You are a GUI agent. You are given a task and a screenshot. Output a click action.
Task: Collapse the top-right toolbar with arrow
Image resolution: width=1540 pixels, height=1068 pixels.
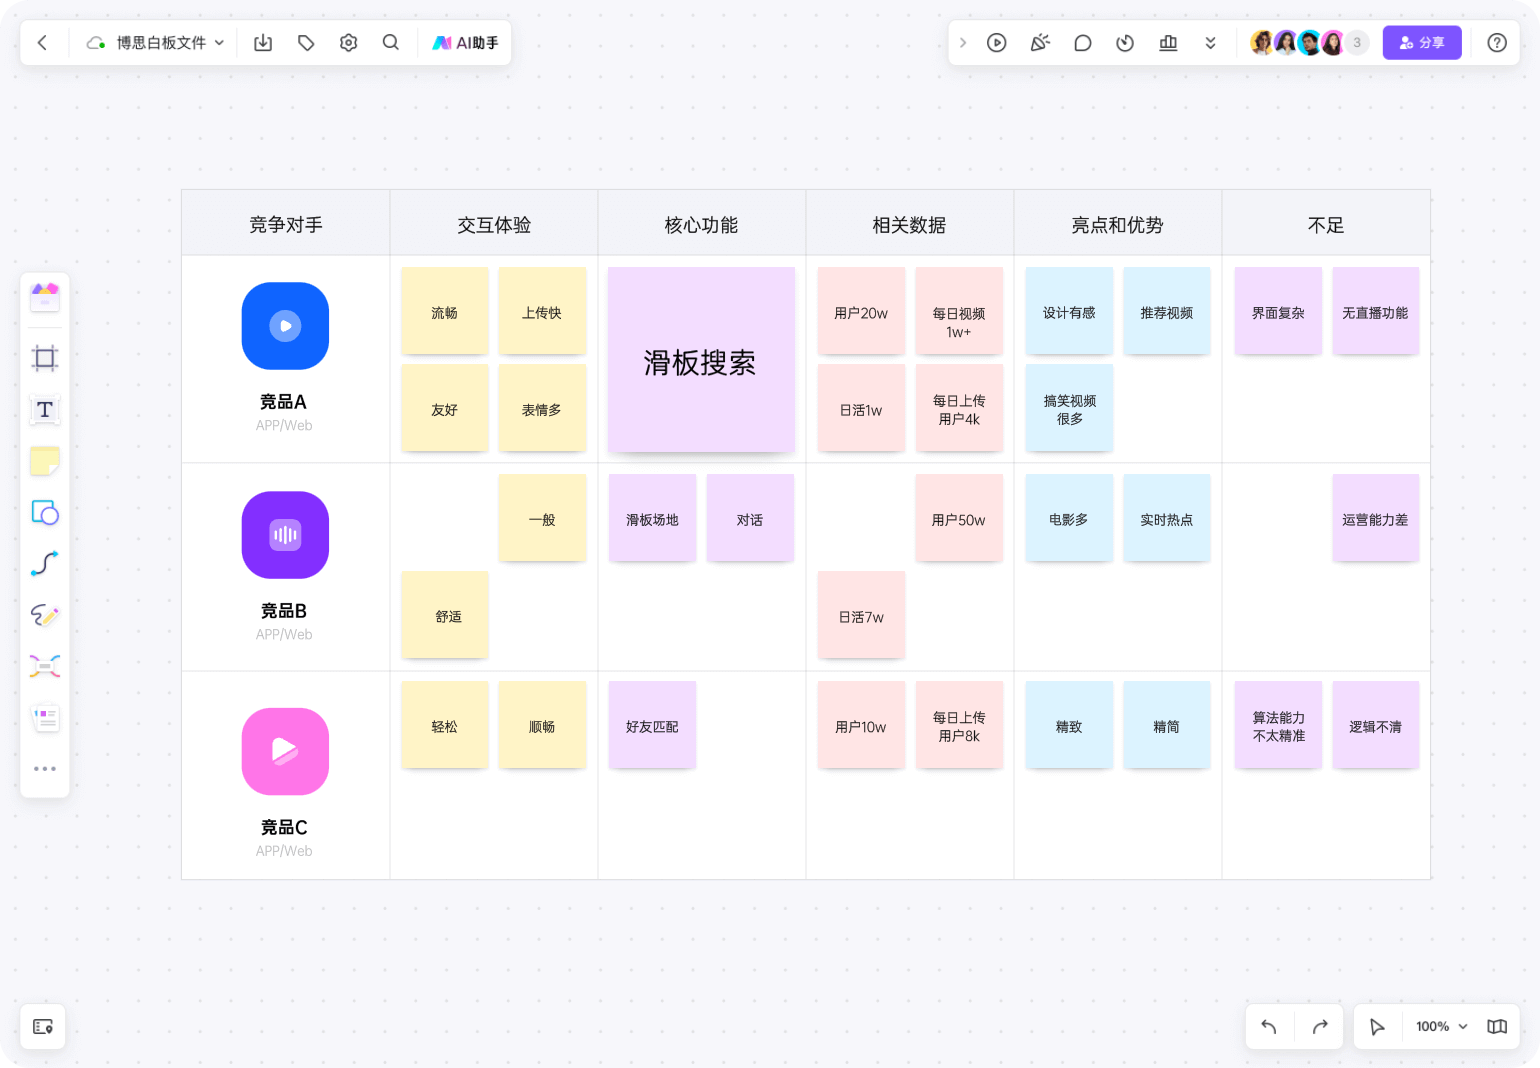pyautogui.click(x=963, y=43)
